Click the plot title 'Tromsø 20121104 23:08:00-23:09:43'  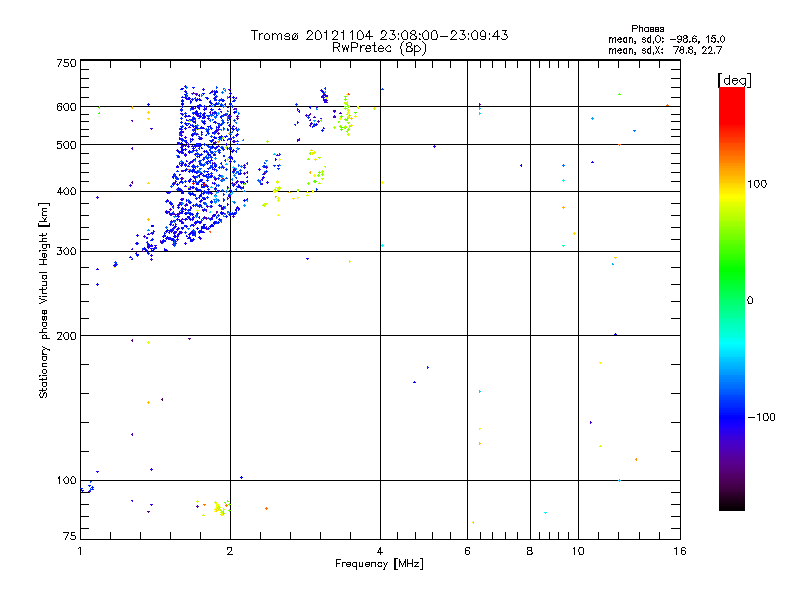(x=379, y=35)
